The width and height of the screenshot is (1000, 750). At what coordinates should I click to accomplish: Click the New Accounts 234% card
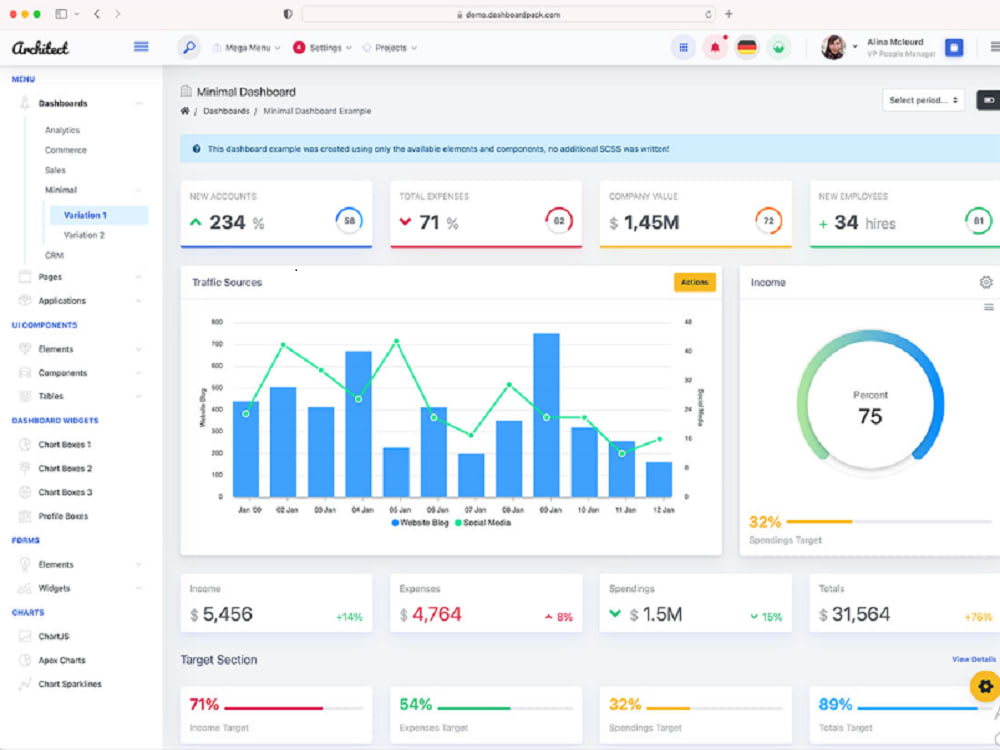pos(276,214)
